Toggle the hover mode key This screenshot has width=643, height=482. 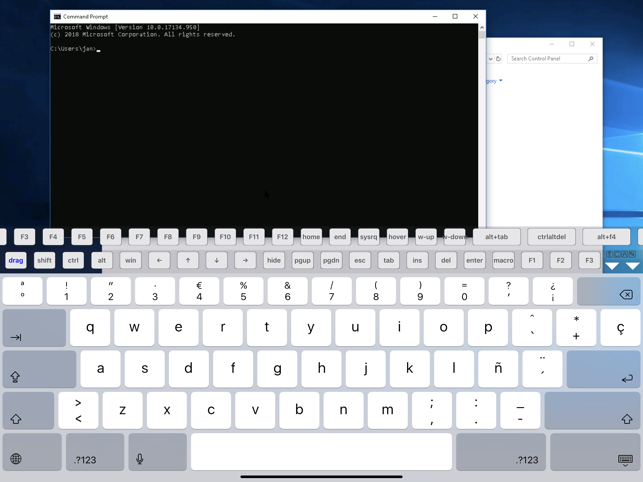coord(397,237)
